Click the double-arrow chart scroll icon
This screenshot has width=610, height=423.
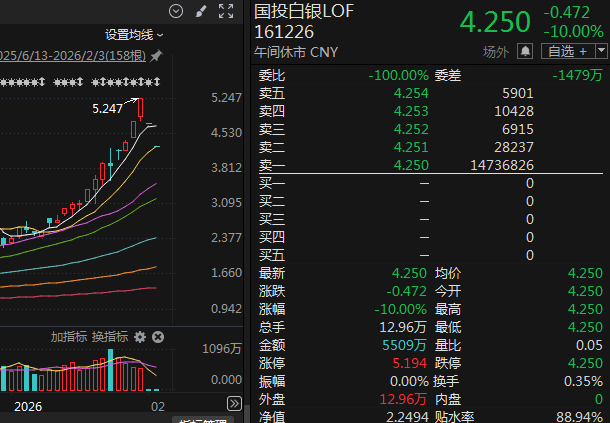[x=234, y=404]
